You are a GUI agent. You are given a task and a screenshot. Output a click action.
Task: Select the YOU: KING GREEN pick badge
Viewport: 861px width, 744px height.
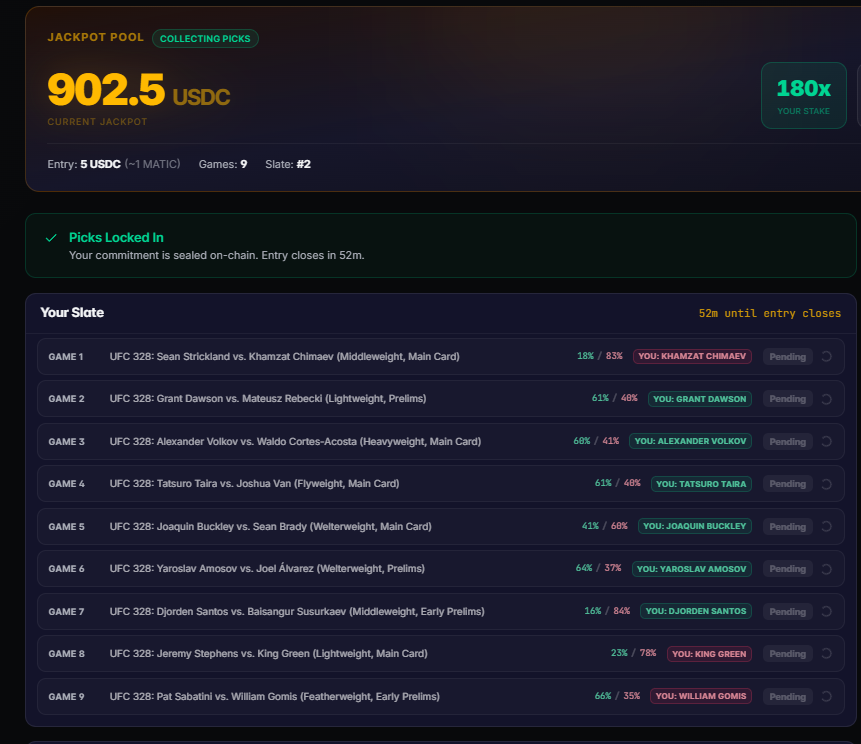pos(709,653)
